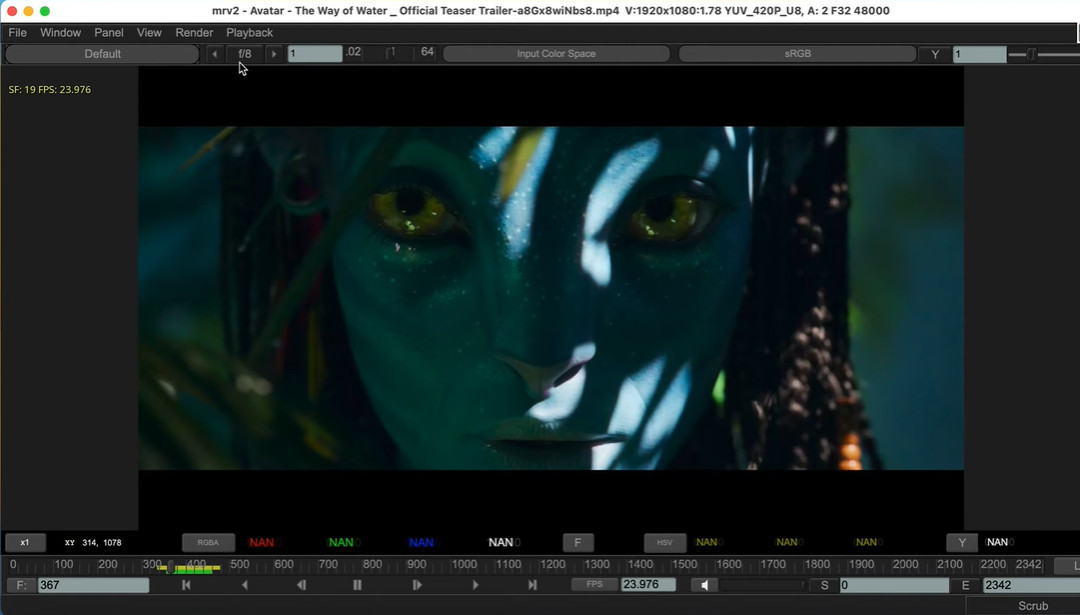Screen dimensions: 1080x615
Task: Play the video forward
Action: pyautogui.click(x=475, y=585)
